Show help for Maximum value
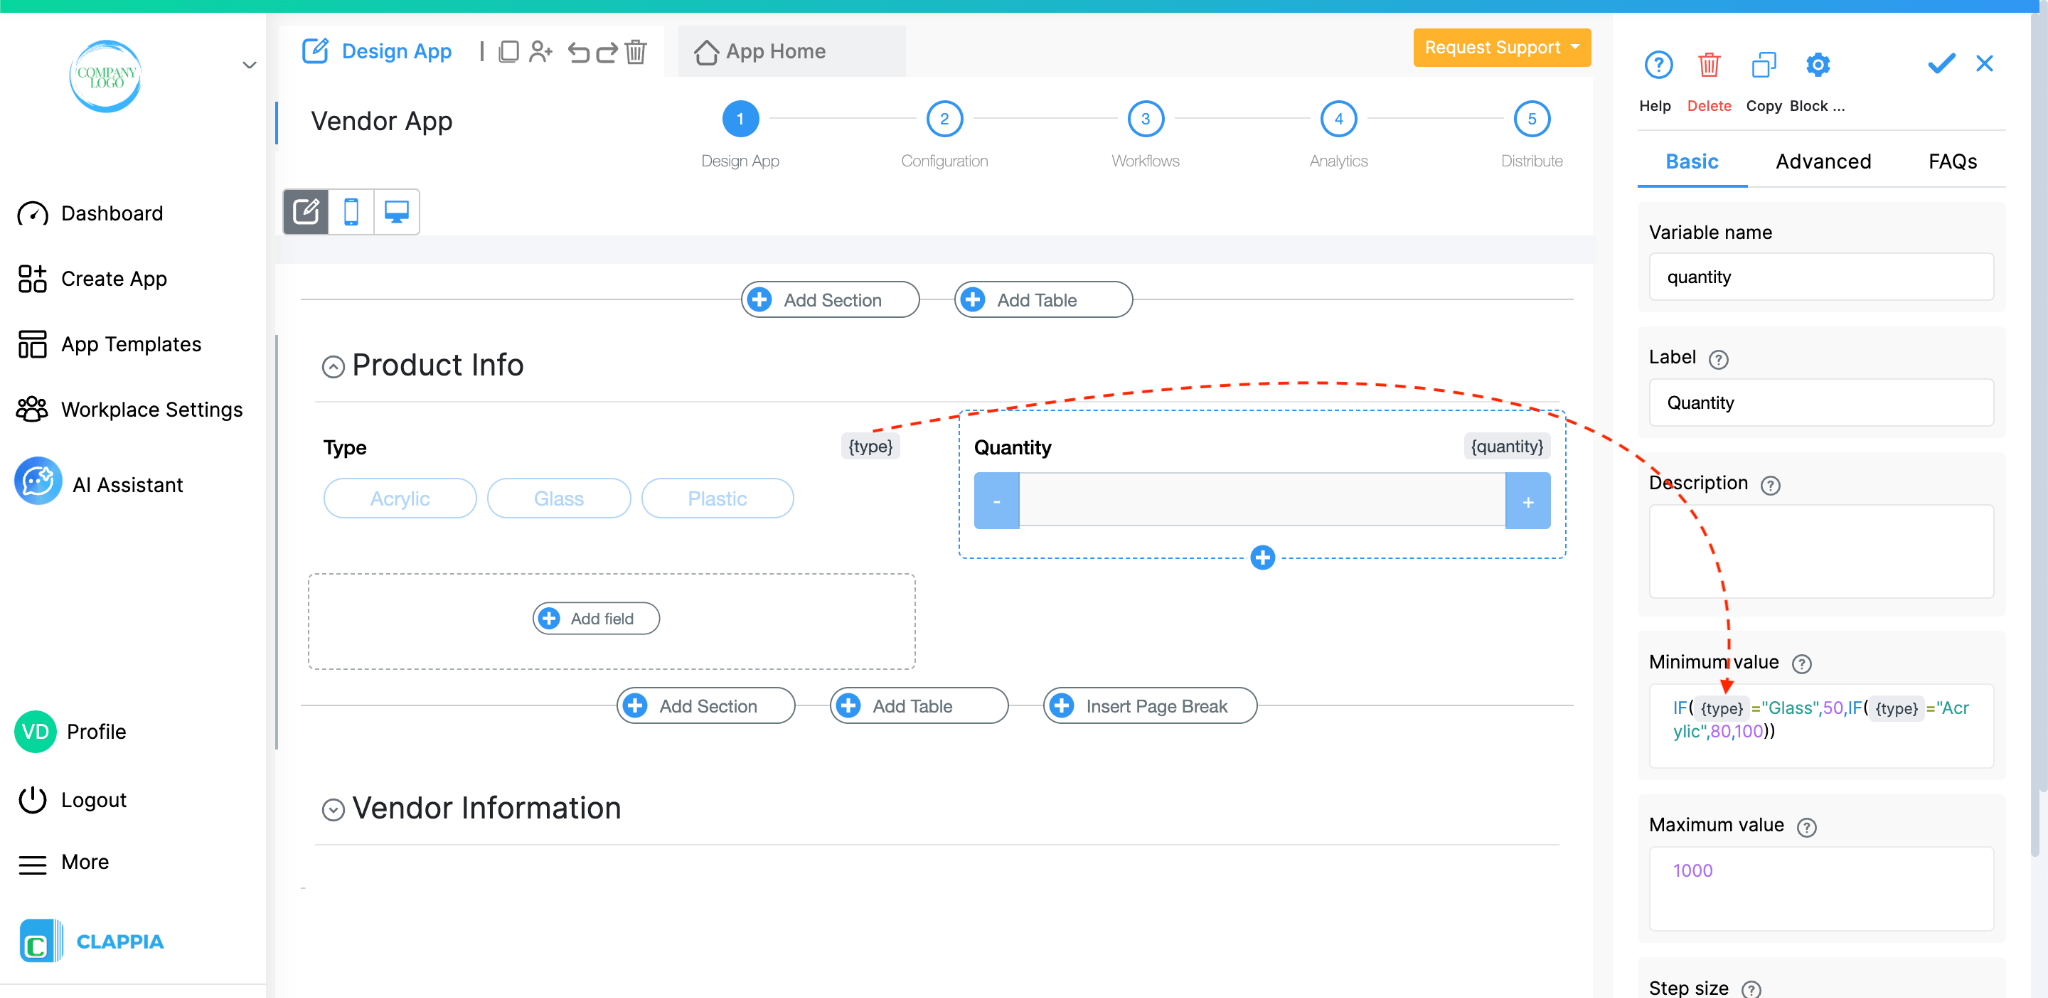This screenshot has width=2048, height=998. point(1806,827)
